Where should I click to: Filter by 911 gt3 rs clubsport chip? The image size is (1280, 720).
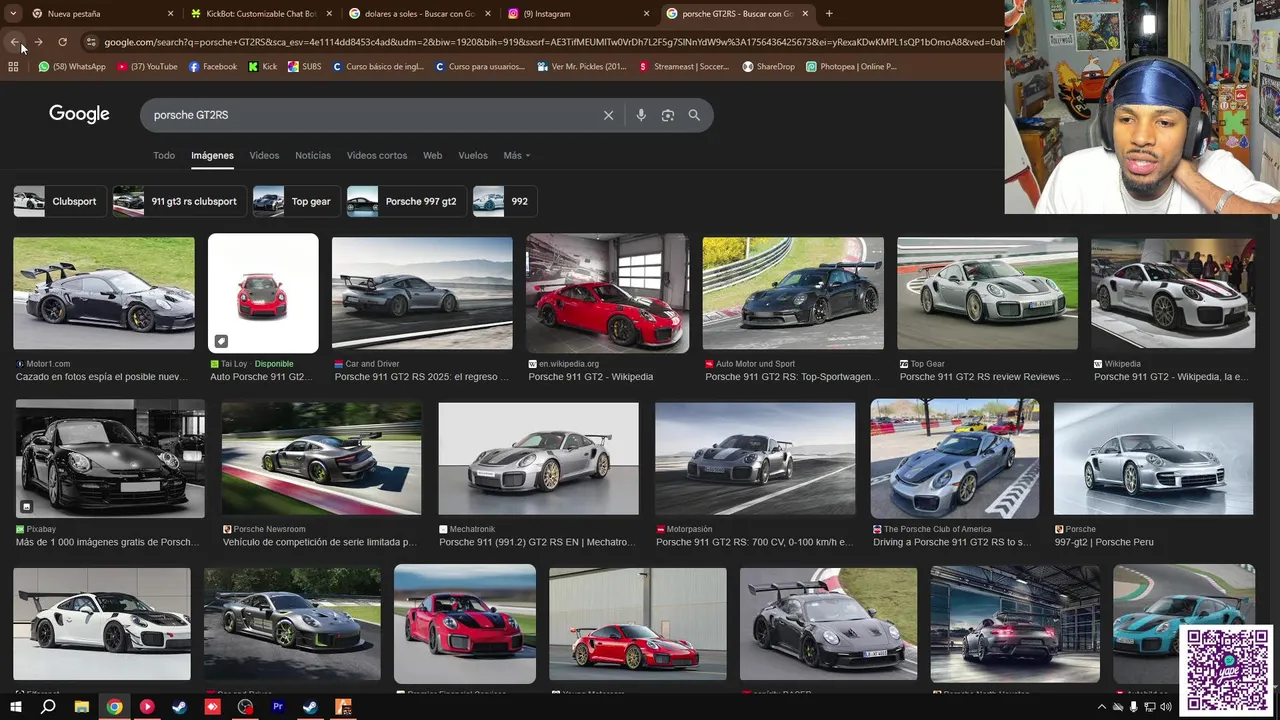click(x=179, y=201)
